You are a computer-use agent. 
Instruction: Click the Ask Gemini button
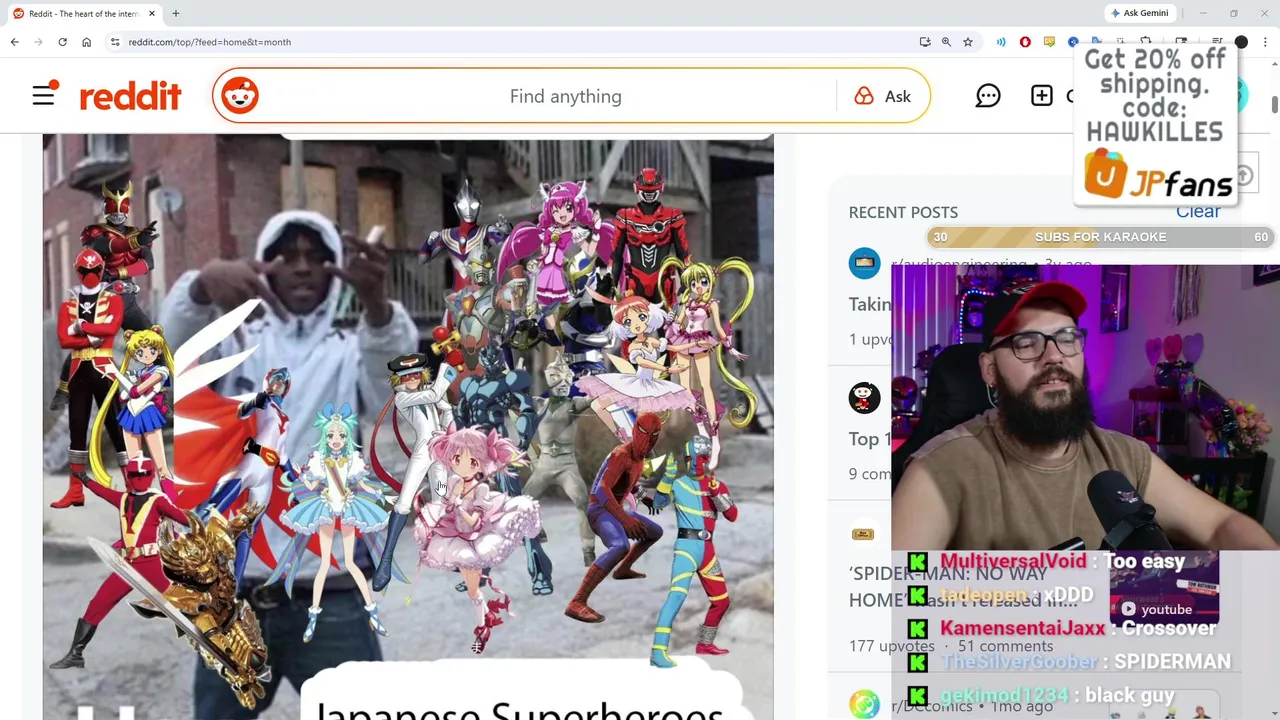click(x=1139, y=13)
